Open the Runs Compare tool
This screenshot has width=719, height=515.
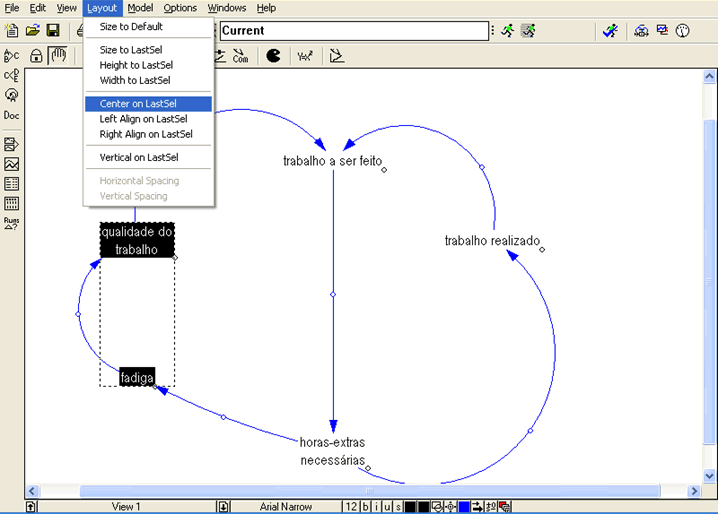point(12,223)
